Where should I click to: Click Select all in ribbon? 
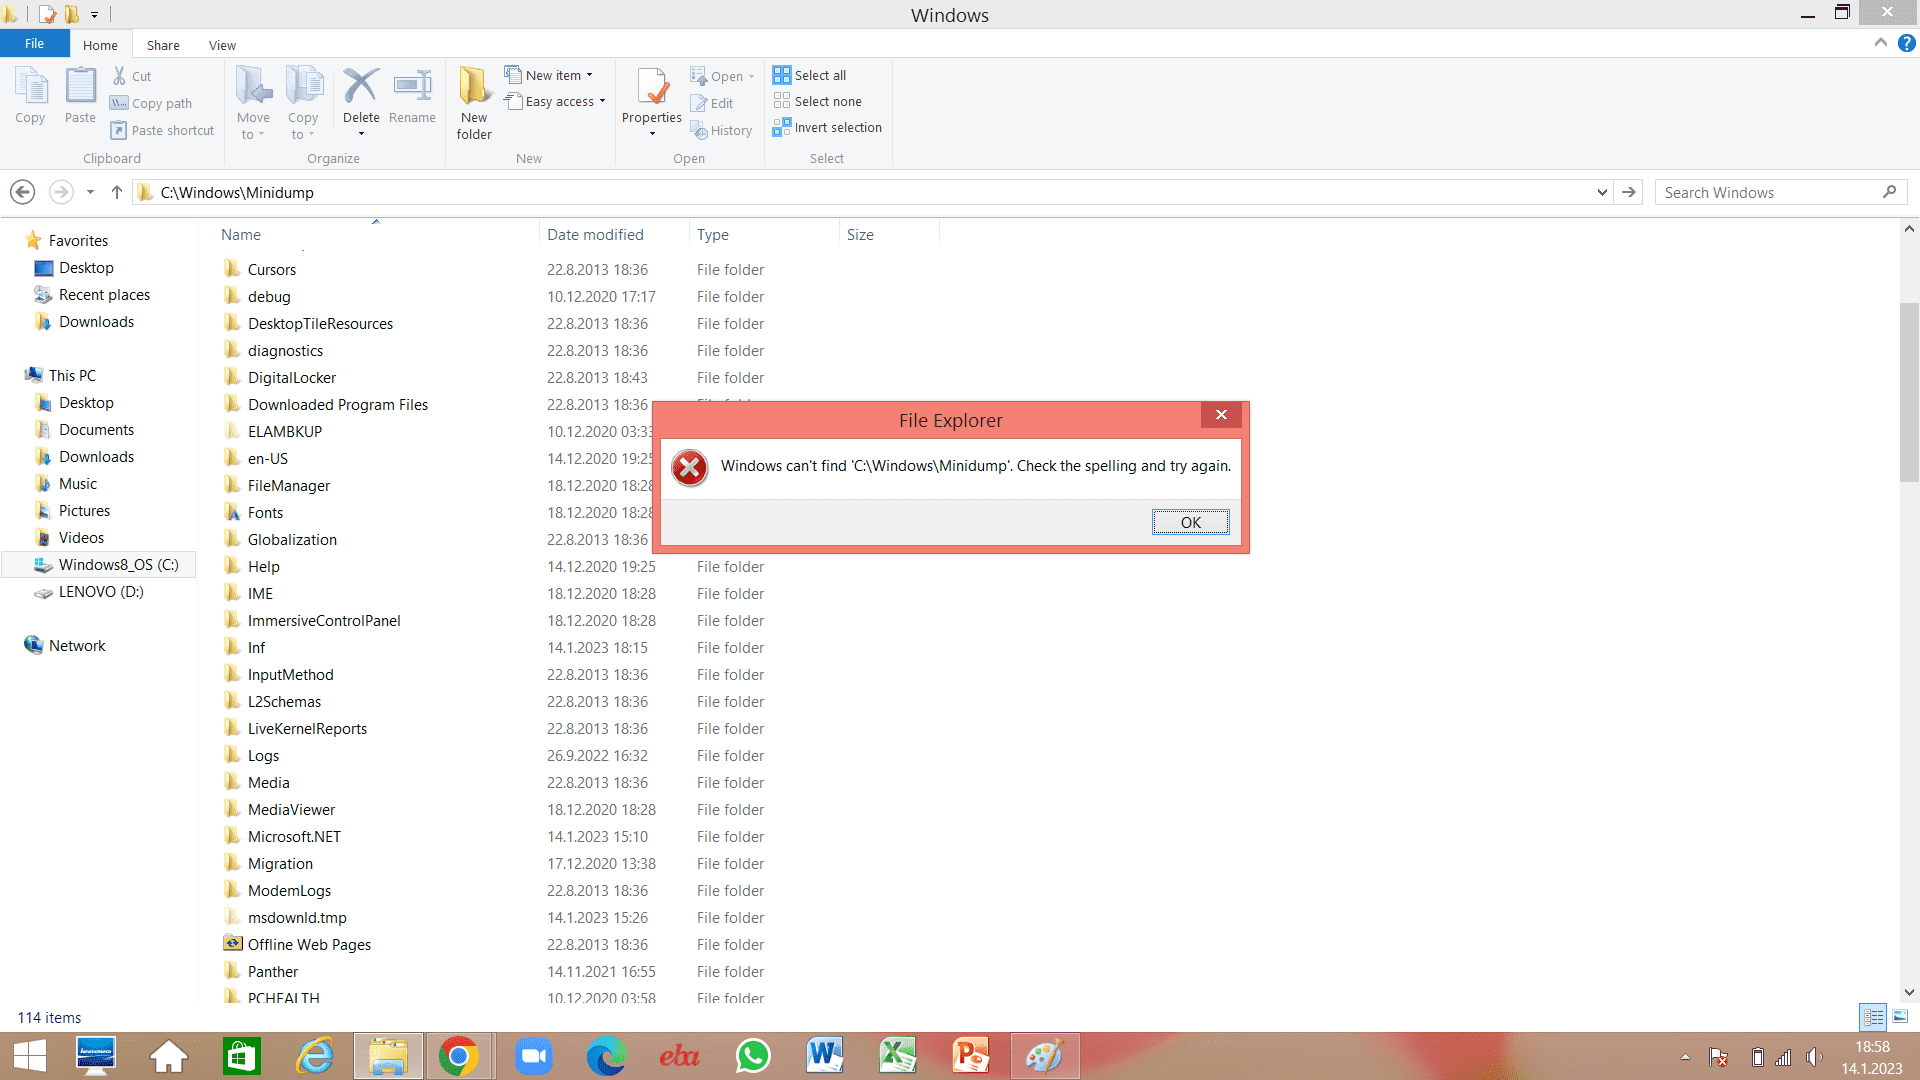pyautogui.click(x=810, y=75)
